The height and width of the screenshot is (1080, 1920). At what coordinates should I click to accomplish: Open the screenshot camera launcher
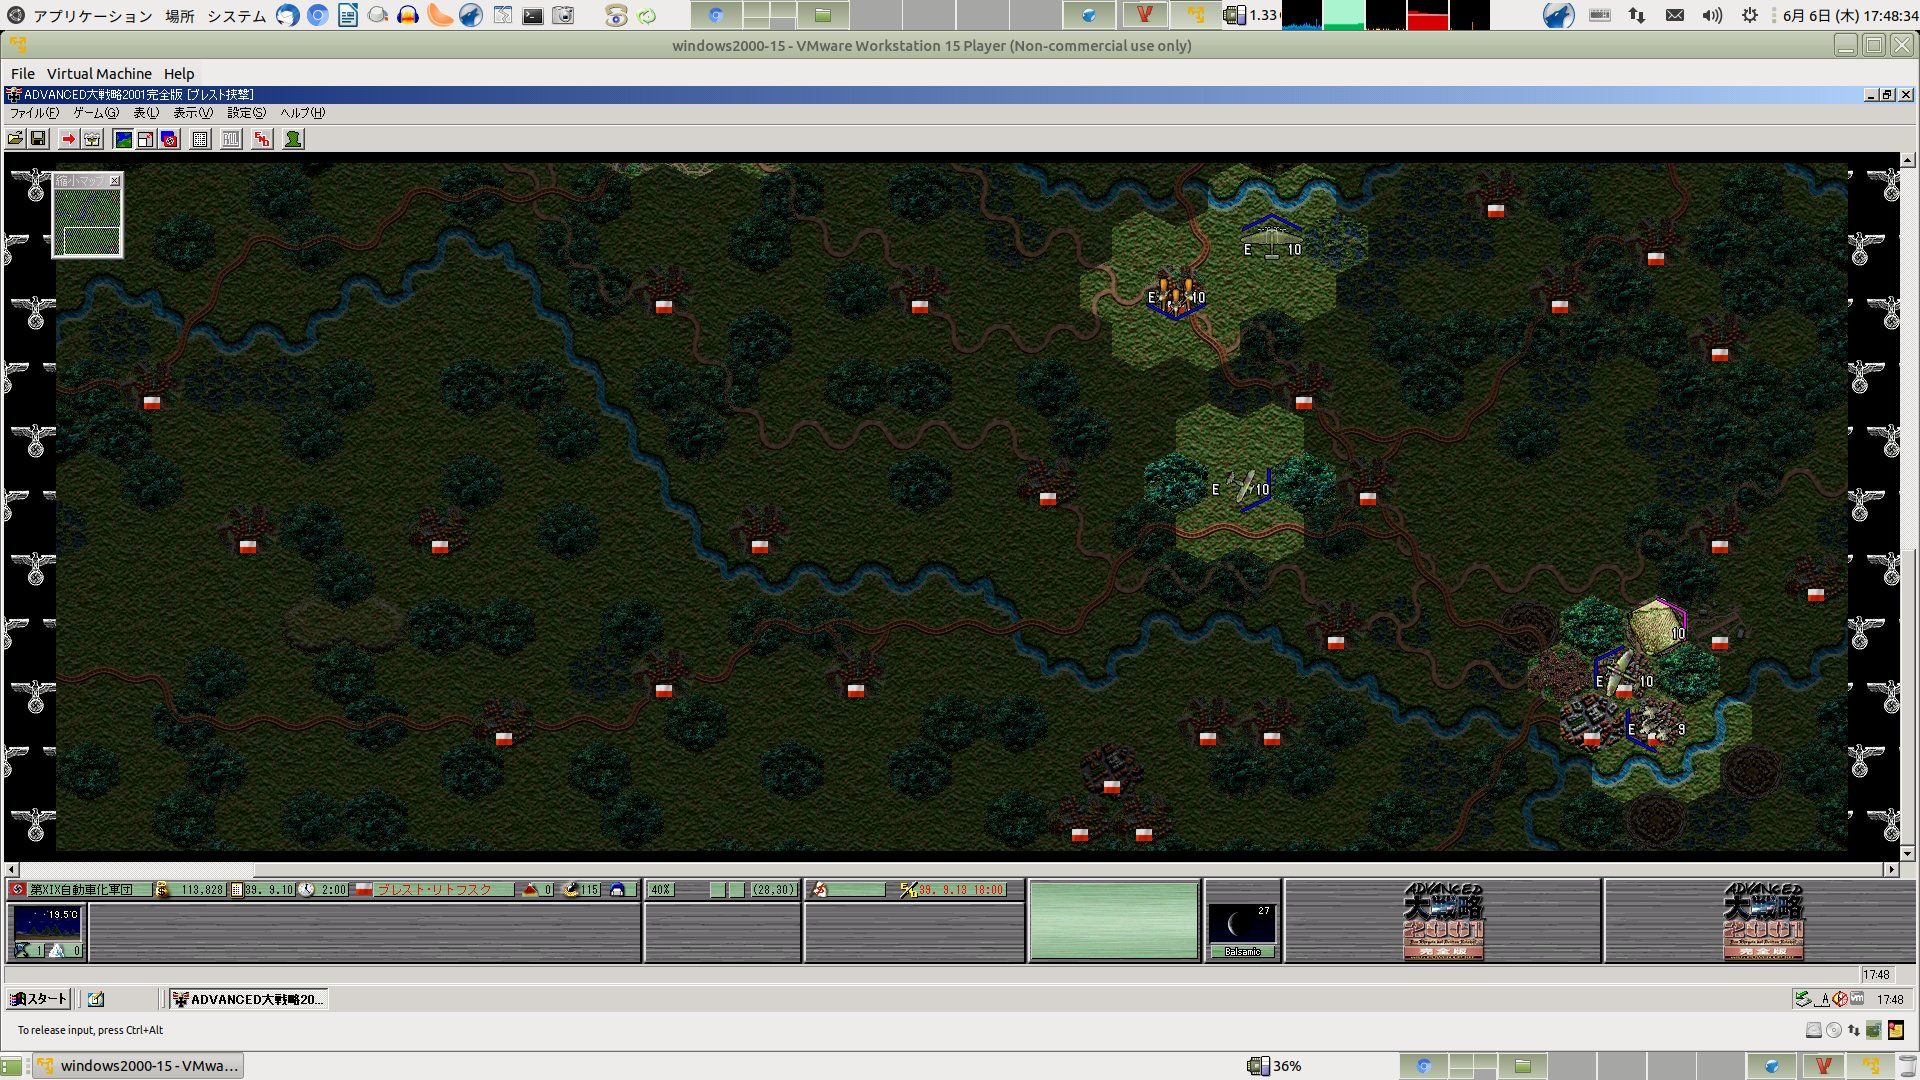pos(564,15)
